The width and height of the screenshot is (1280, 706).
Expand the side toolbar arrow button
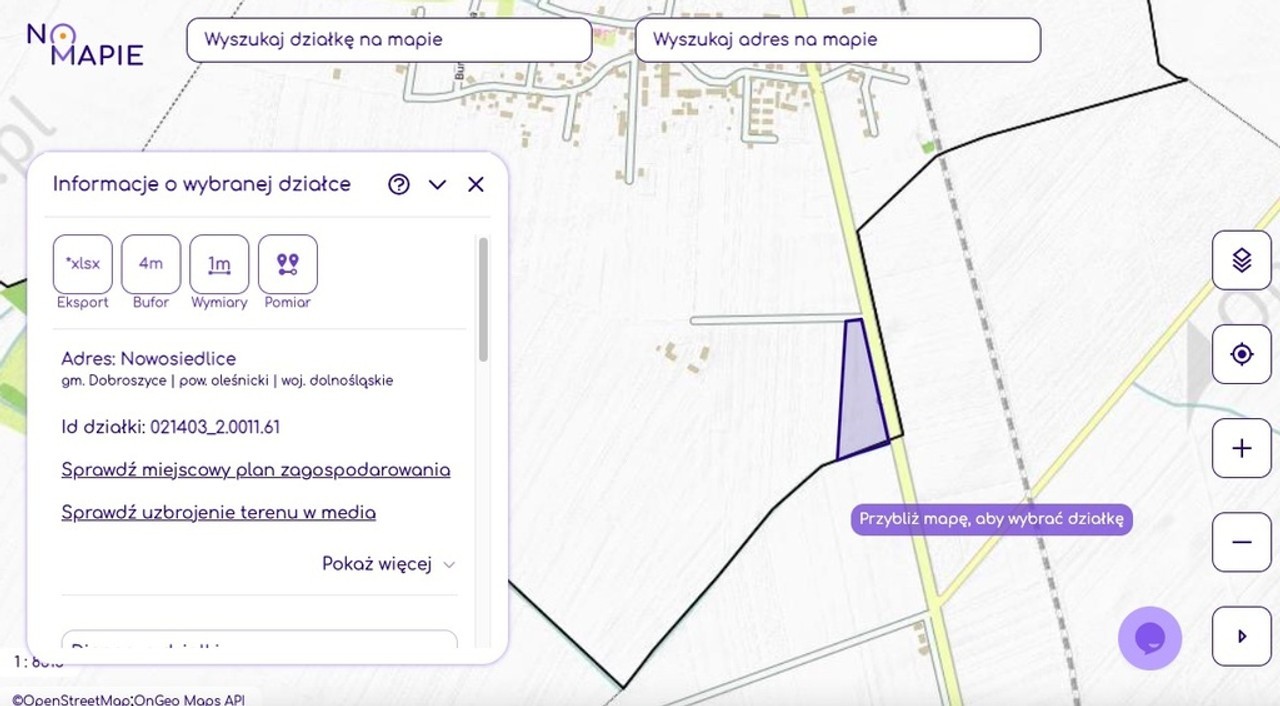click(x=1242, y=636)
